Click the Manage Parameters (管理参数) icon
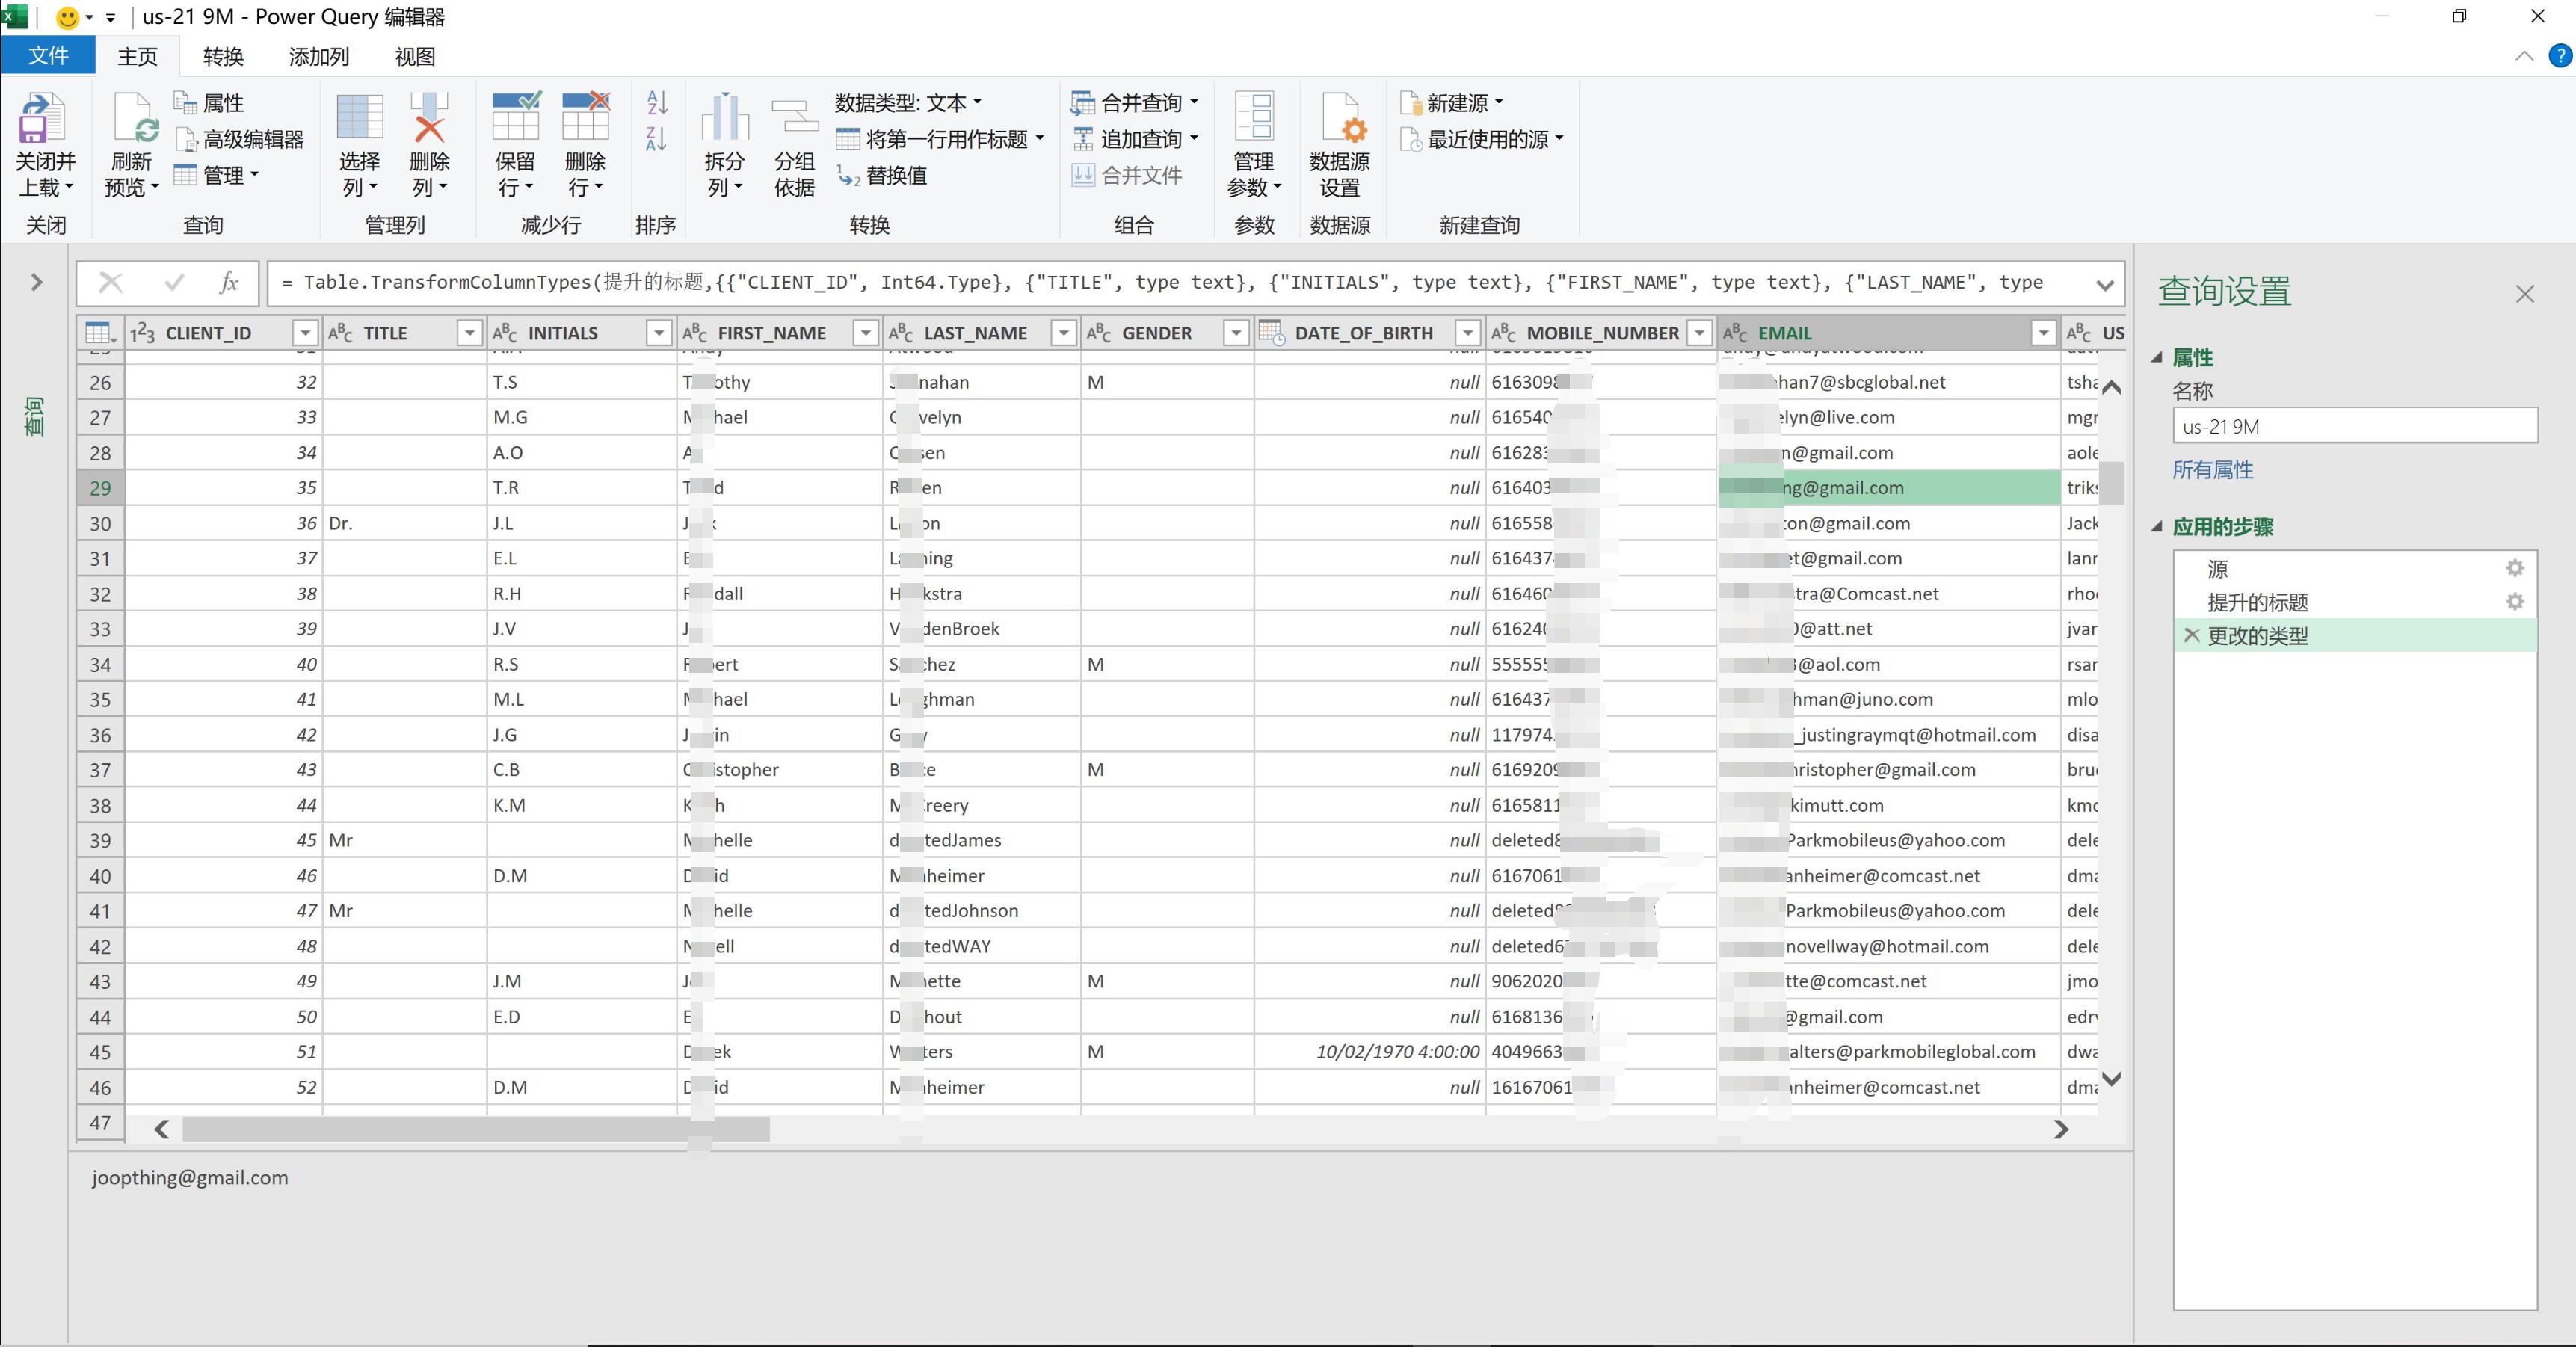The width and height of the screenshot is (2576, 1347). (1254, 117)
